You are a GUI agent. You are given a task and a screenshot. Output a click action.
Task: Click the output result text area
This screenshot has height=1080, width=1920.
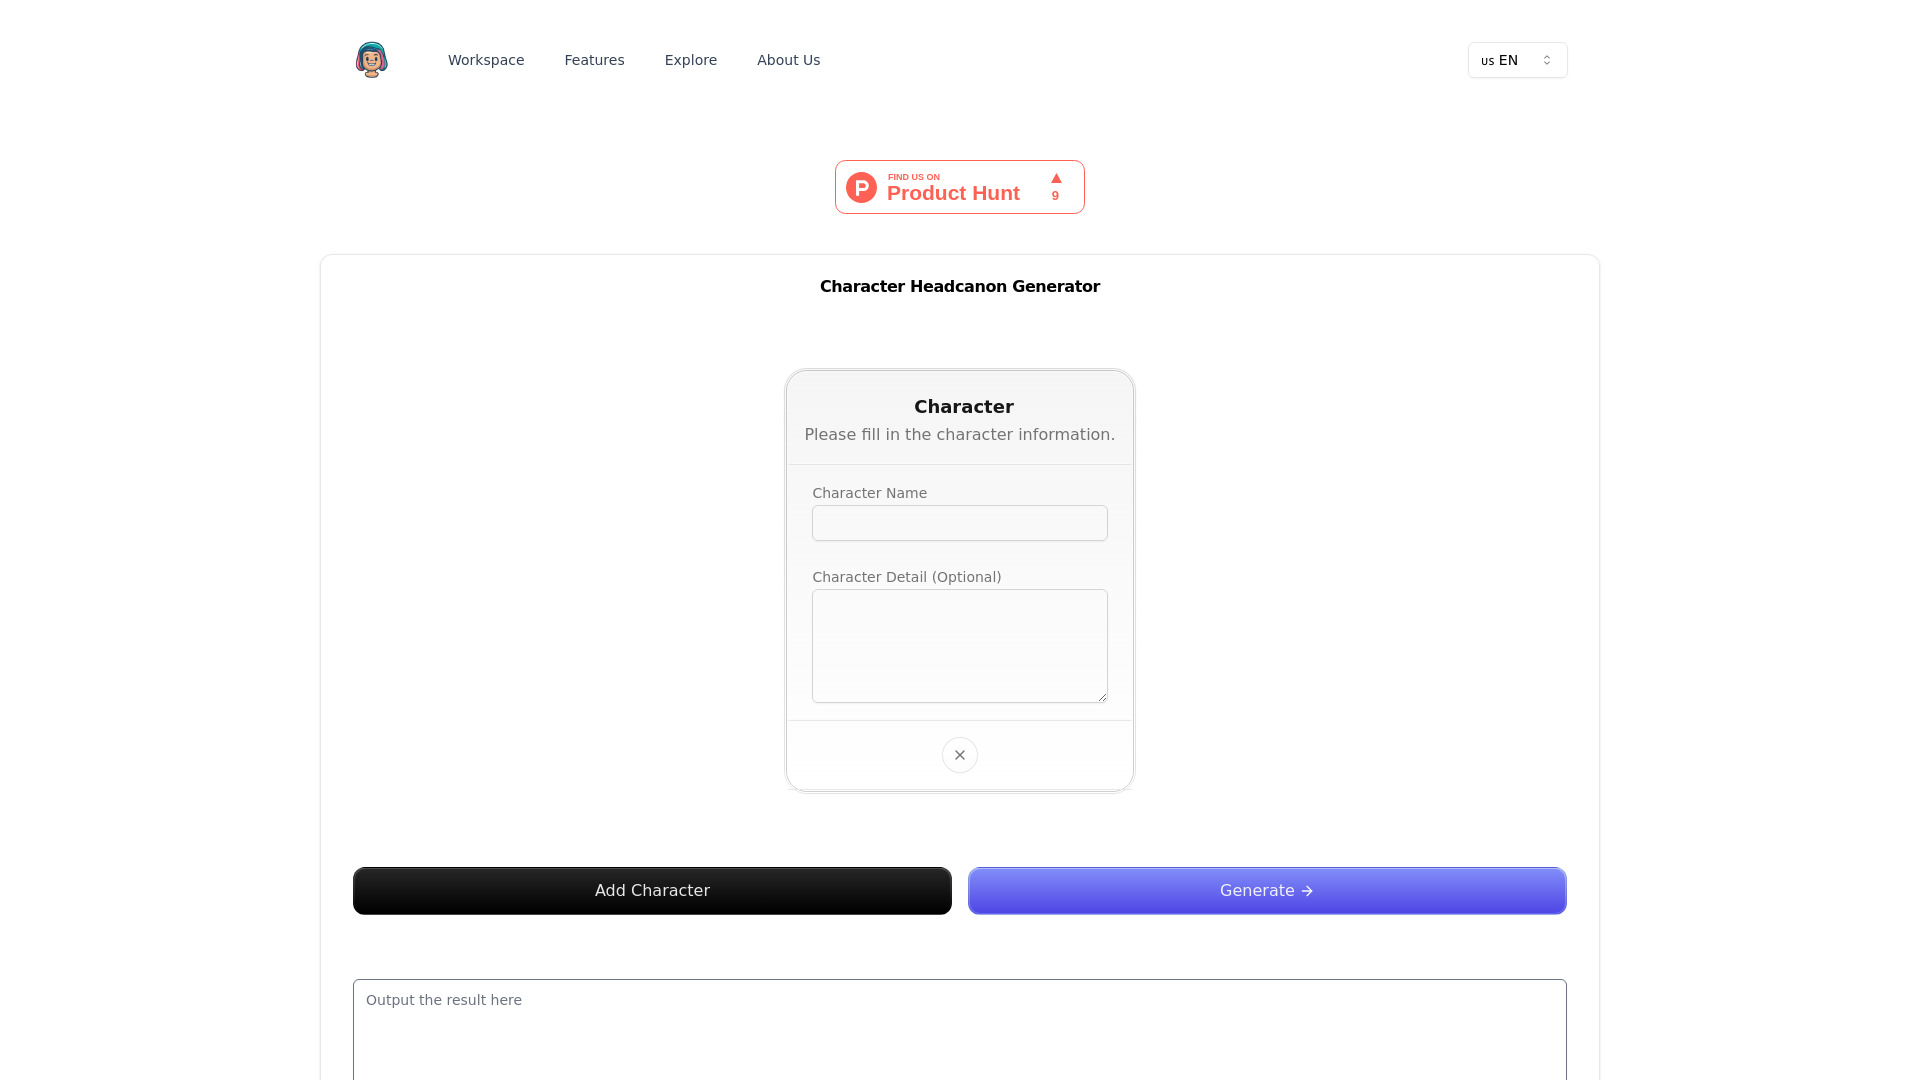click(x=960, y=1029)
